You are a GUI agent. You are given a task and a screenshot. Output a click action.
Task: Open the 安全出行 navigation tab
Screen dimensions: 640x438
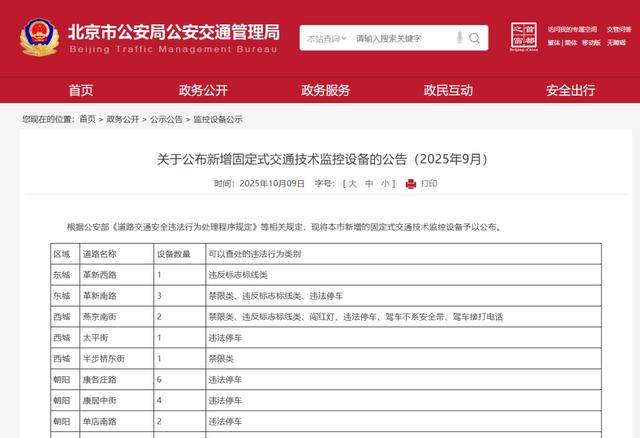[570, 90]
